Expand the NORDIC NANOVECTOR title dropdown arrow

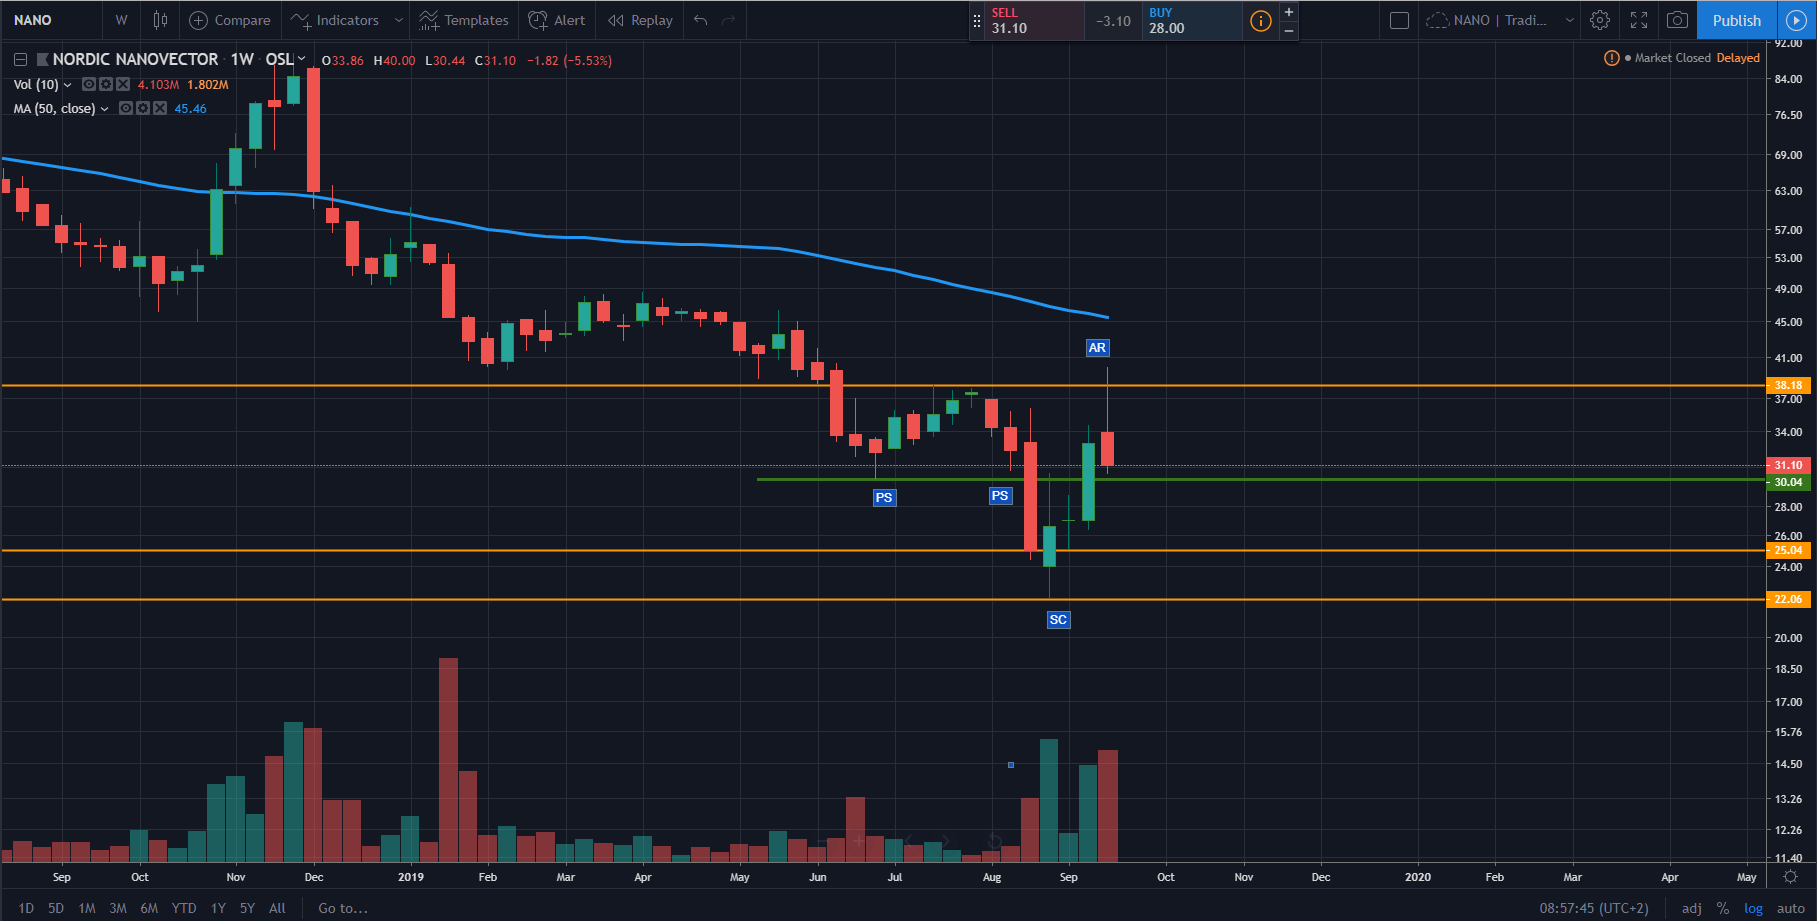point(301,59)
